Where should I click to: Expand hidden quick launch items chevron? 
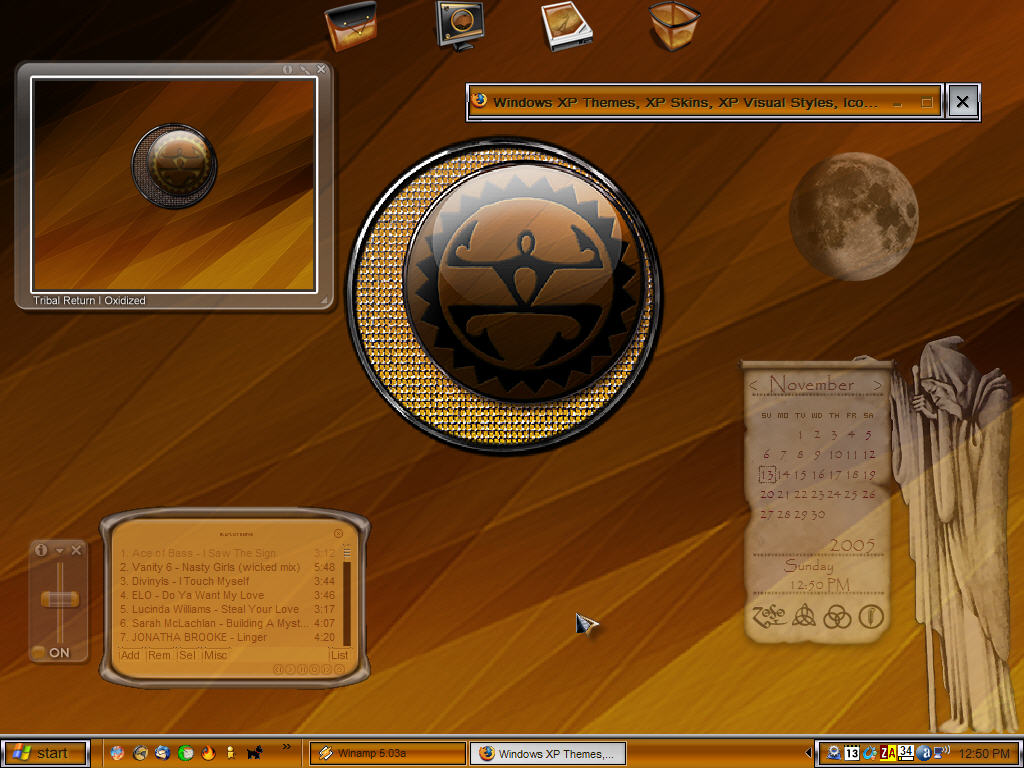pyautogui.click(x=287, y=746)
